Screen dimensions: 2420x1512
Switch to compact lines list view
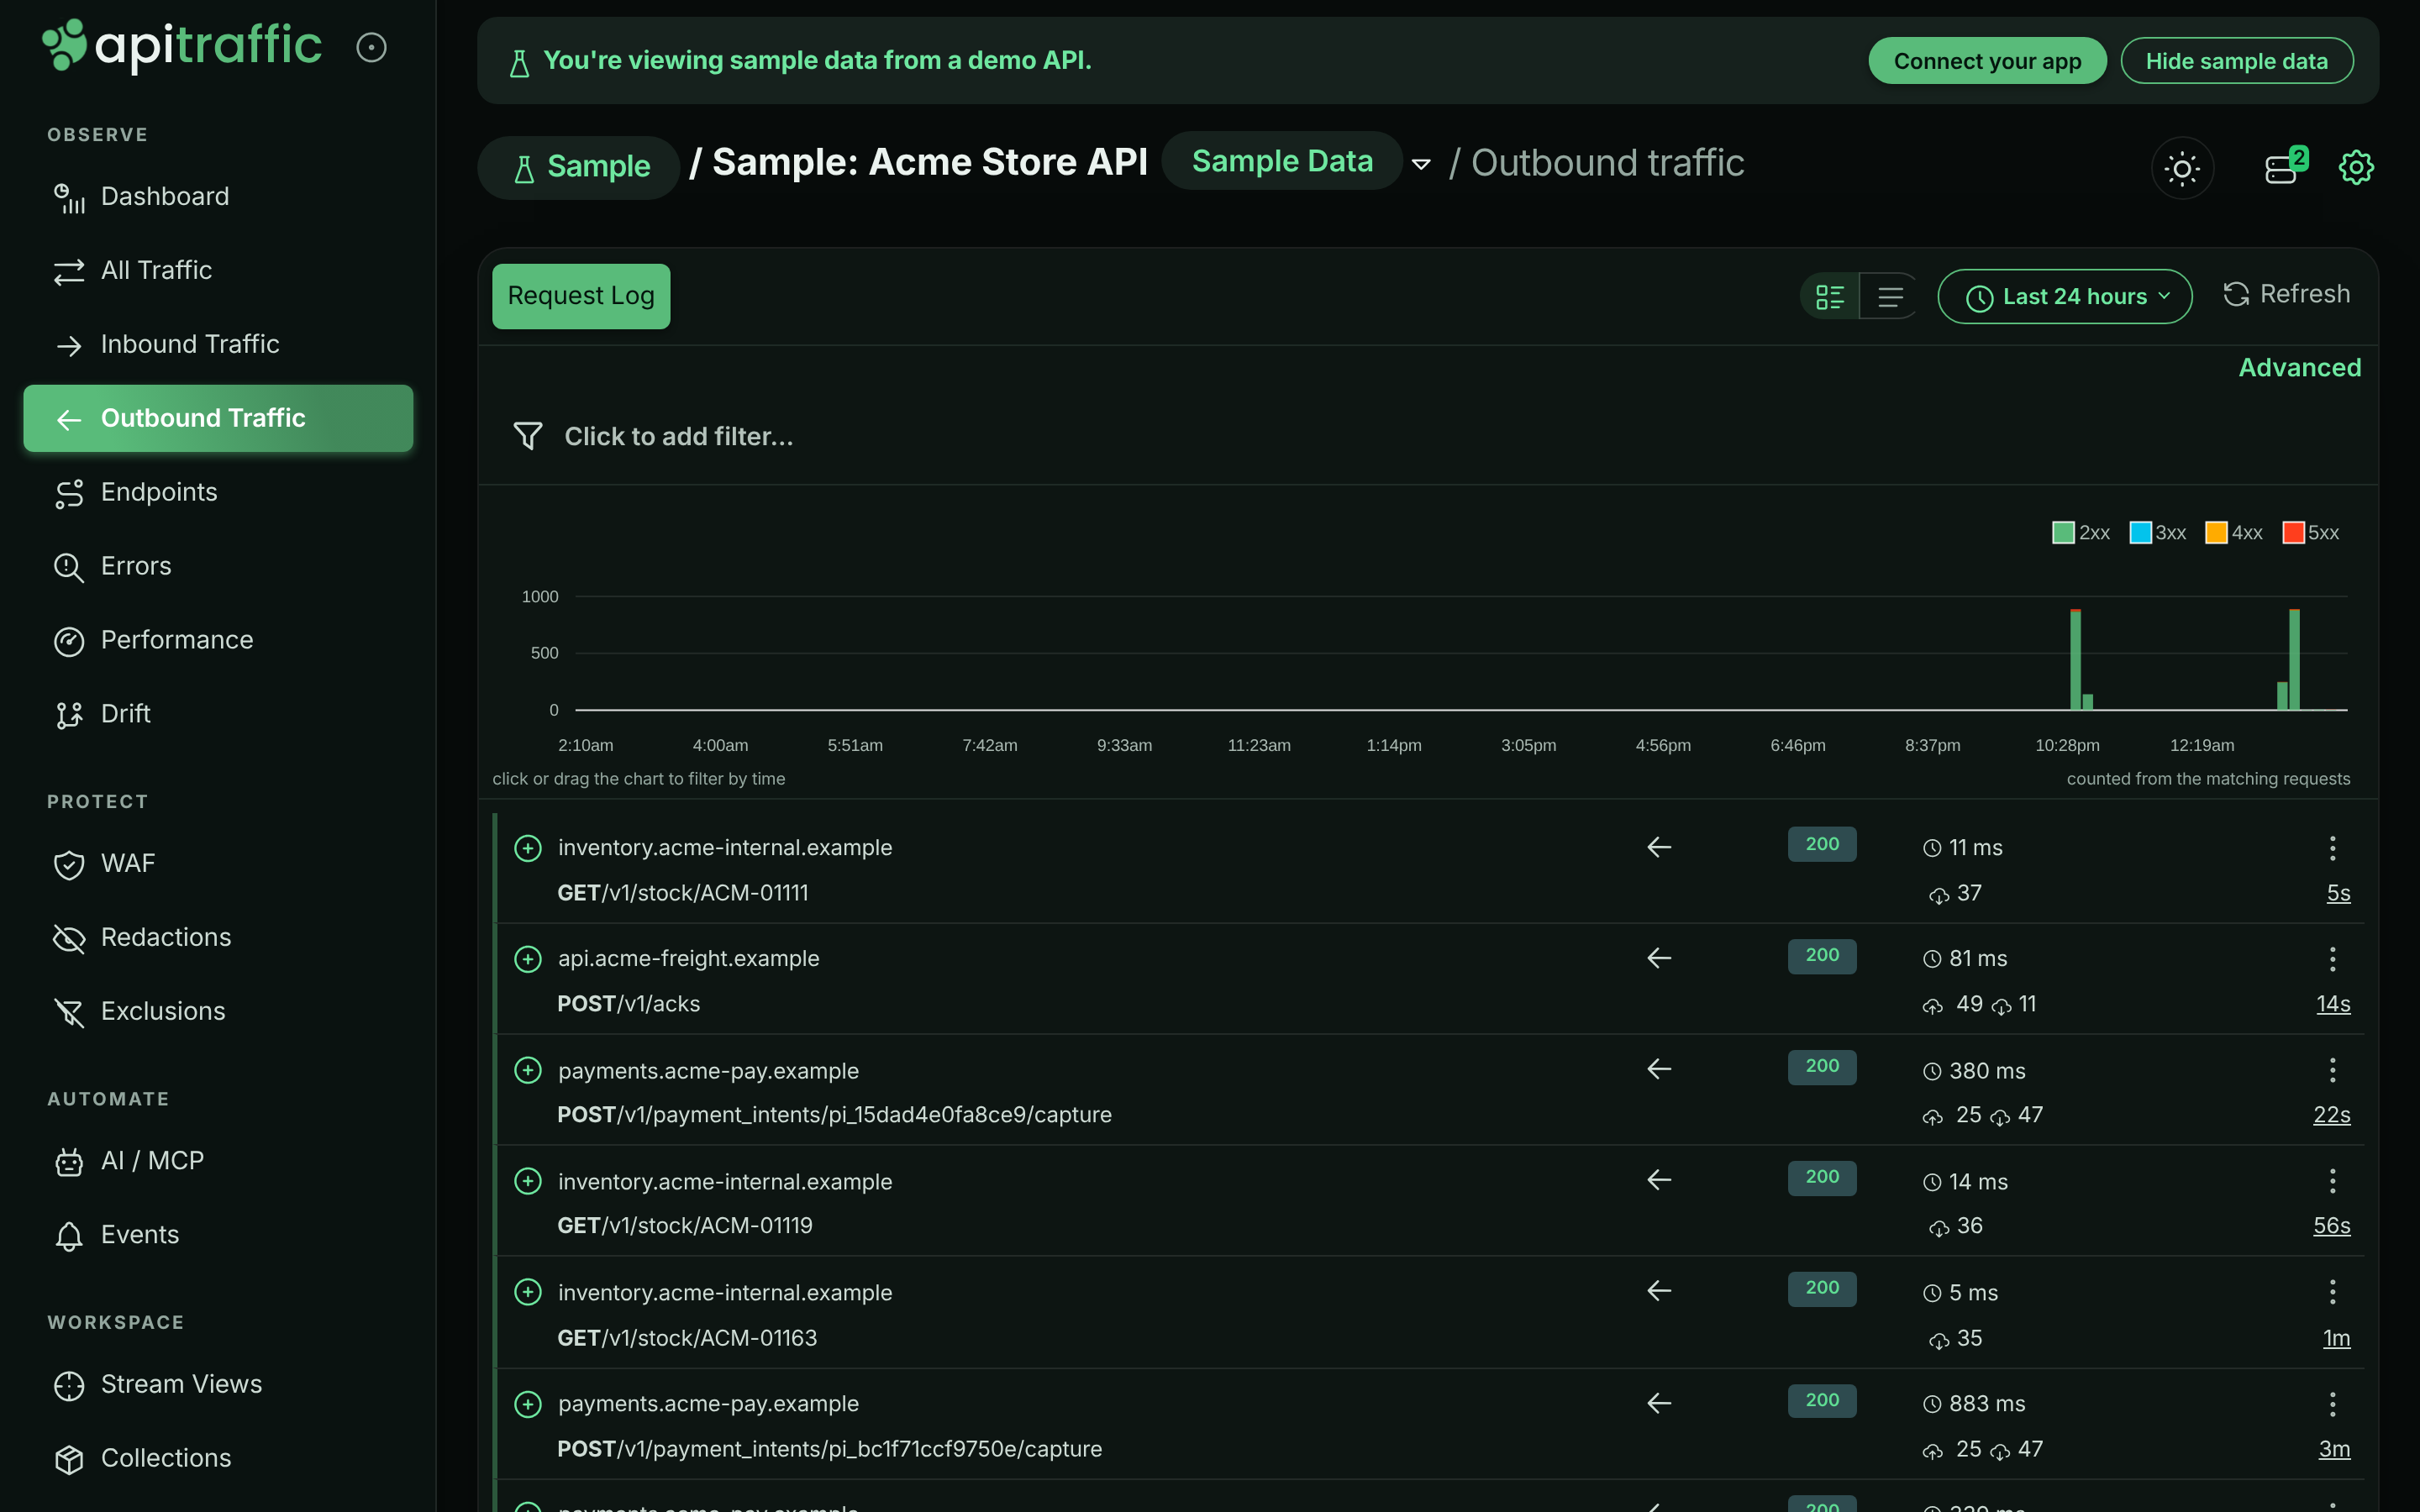click(1890, 297)
